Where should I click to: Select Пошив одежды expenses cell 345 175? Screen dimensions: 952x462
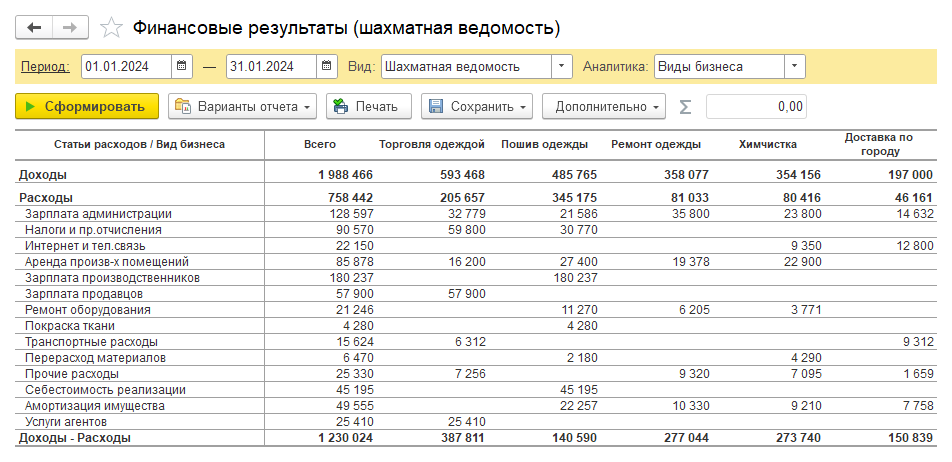click(x=574, y=198)
